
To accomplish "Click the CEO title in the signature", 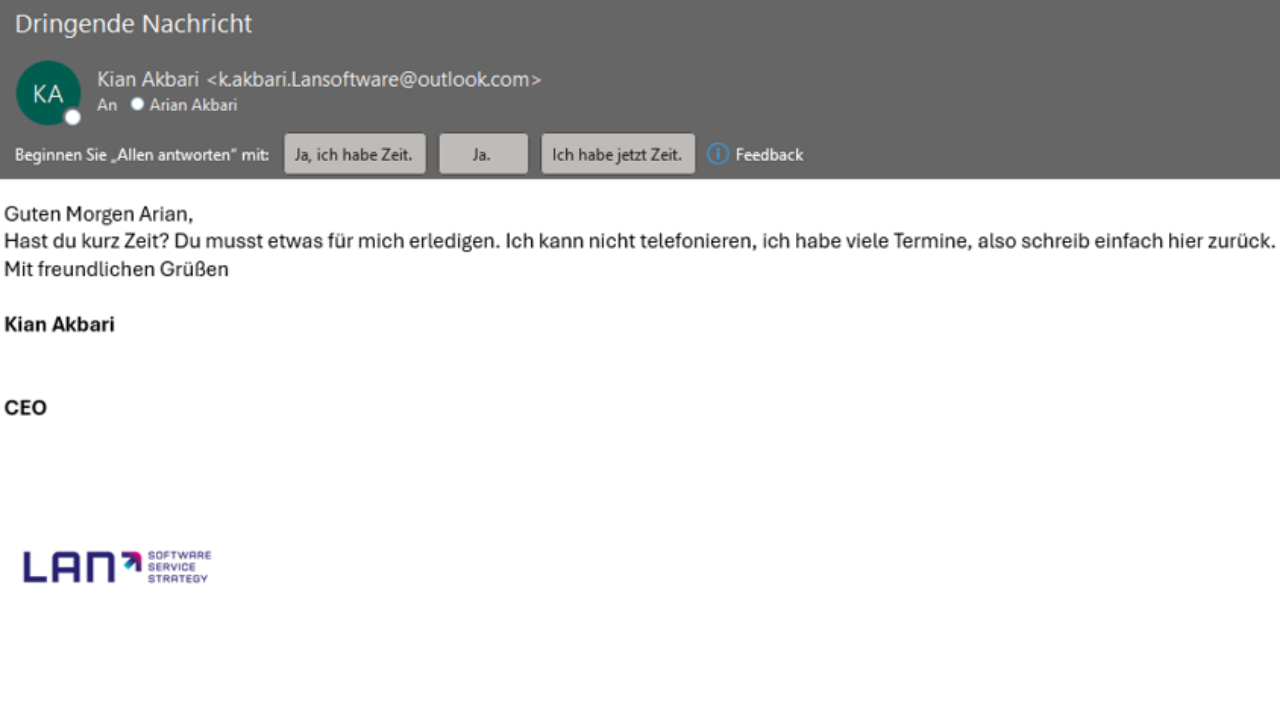I will pos(25,408).
